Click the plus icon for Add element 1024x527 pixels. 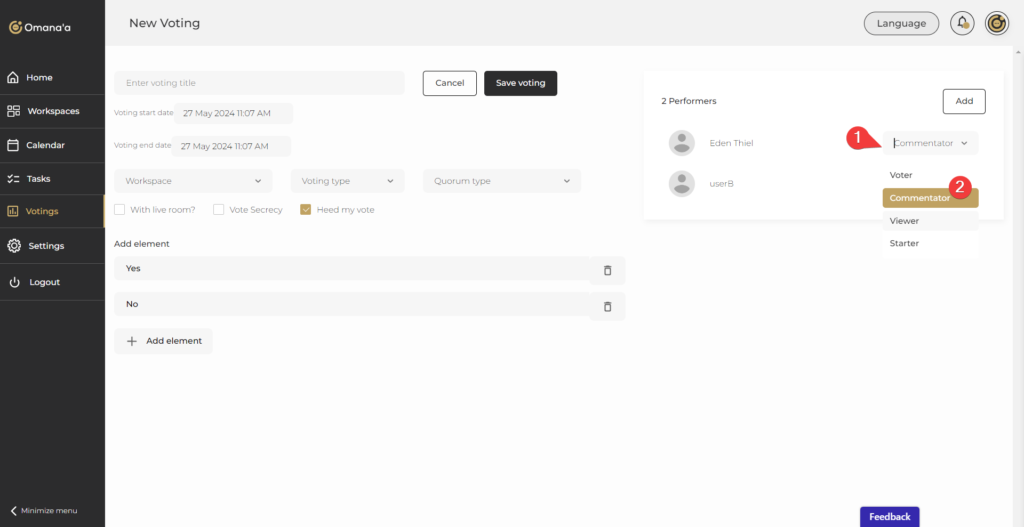pos(132,341)
